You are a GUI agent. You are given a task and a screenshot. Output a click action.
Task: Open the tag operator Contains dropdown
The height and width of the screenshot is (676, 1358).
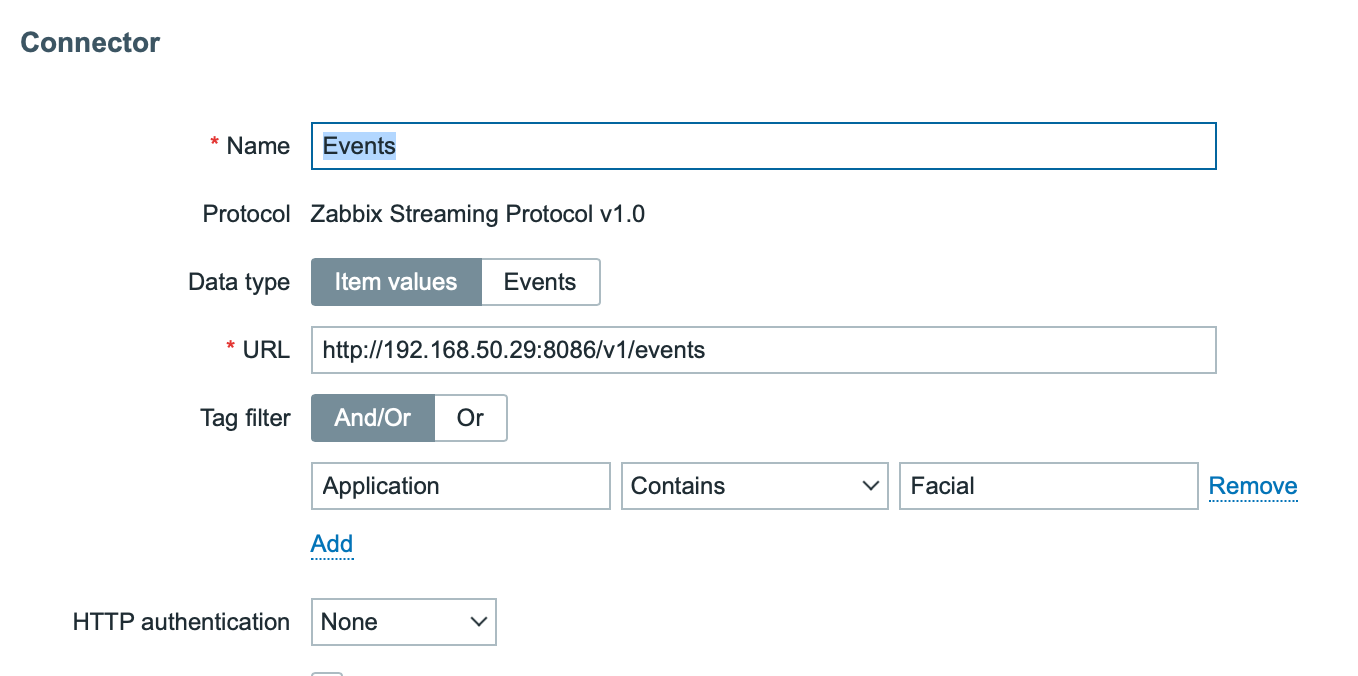[x=754, y=485]
